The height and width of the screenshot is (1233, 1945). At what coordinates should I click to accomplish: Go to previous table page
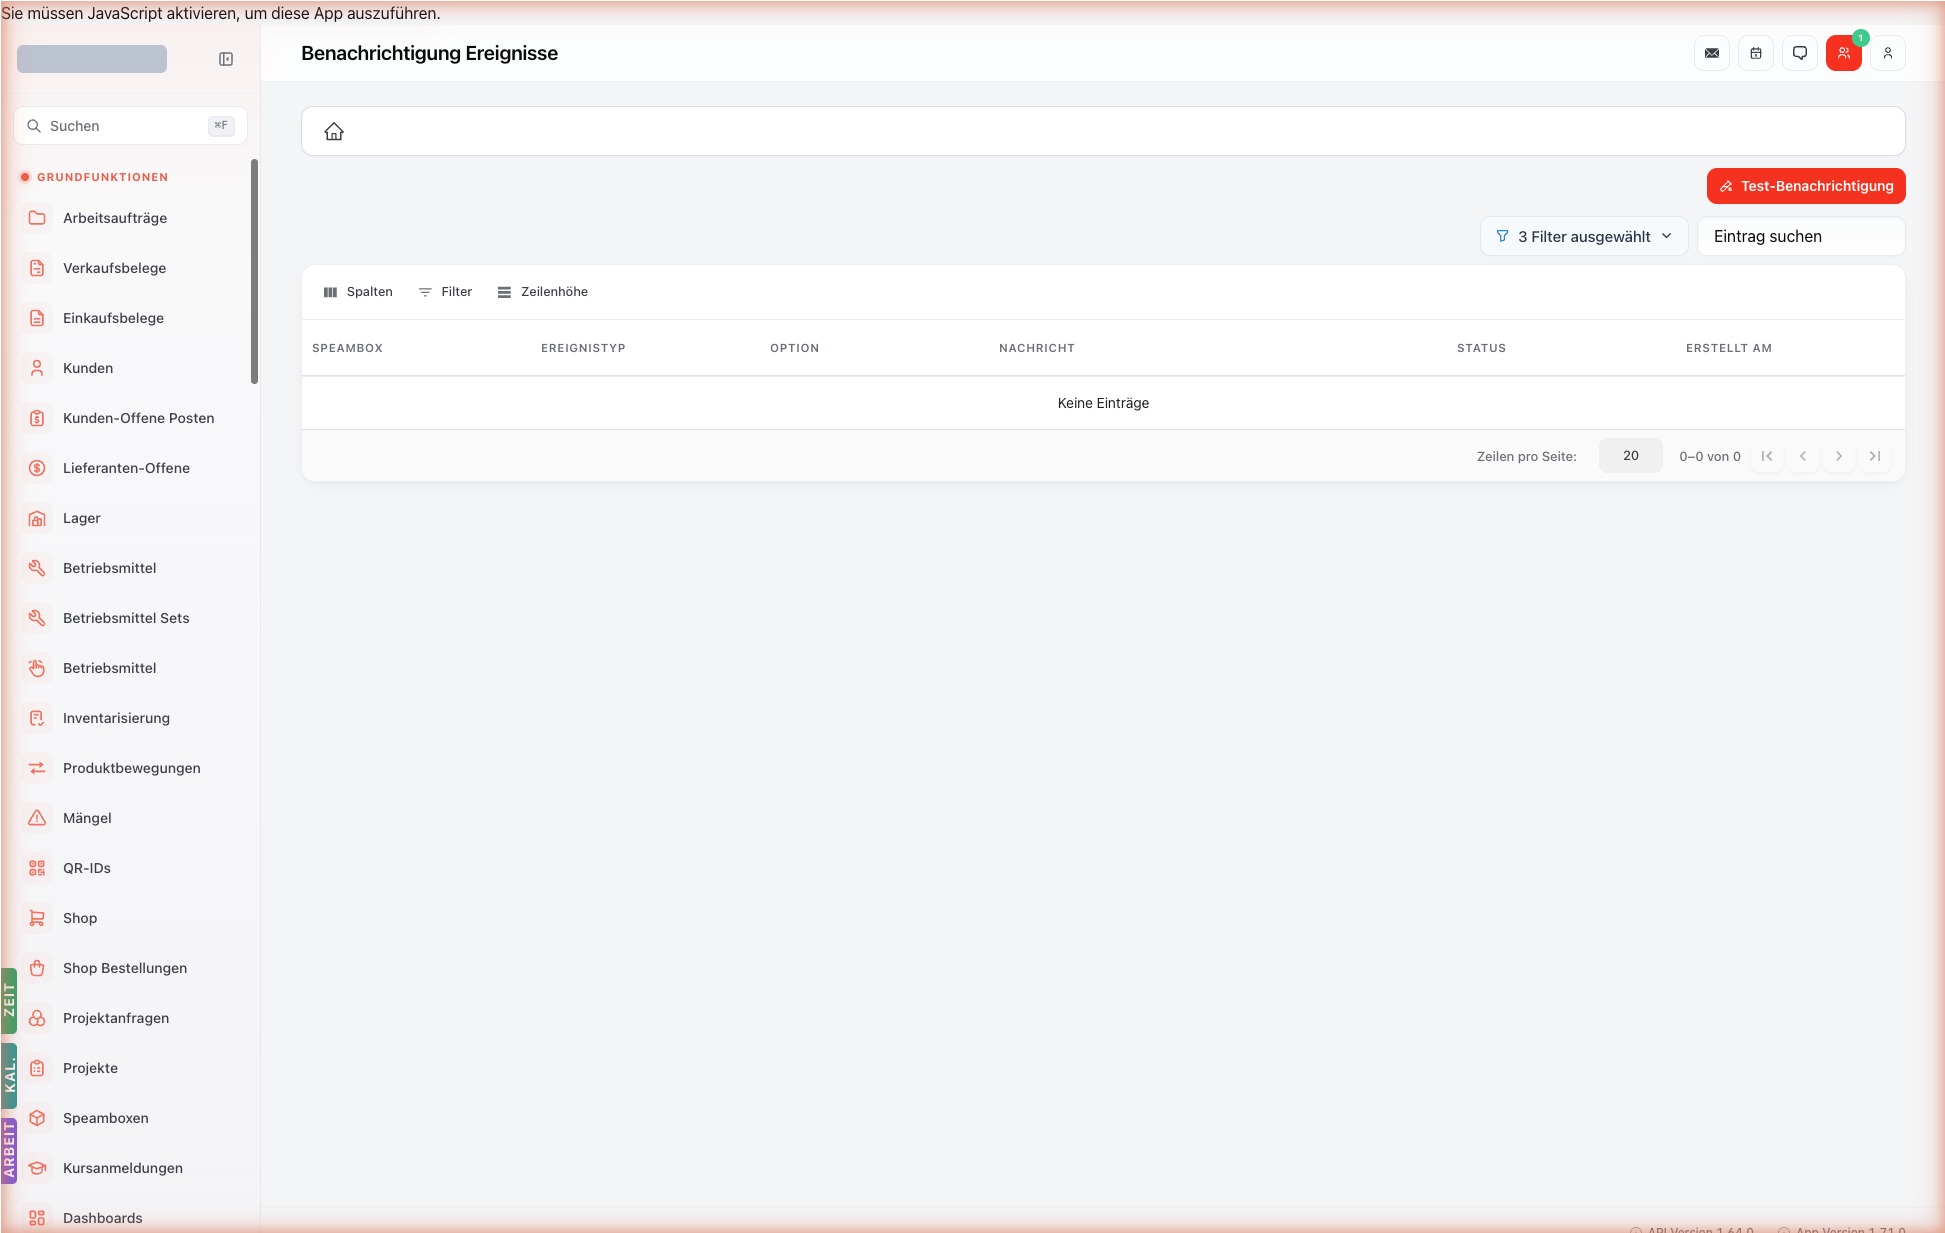(1803, 456)
